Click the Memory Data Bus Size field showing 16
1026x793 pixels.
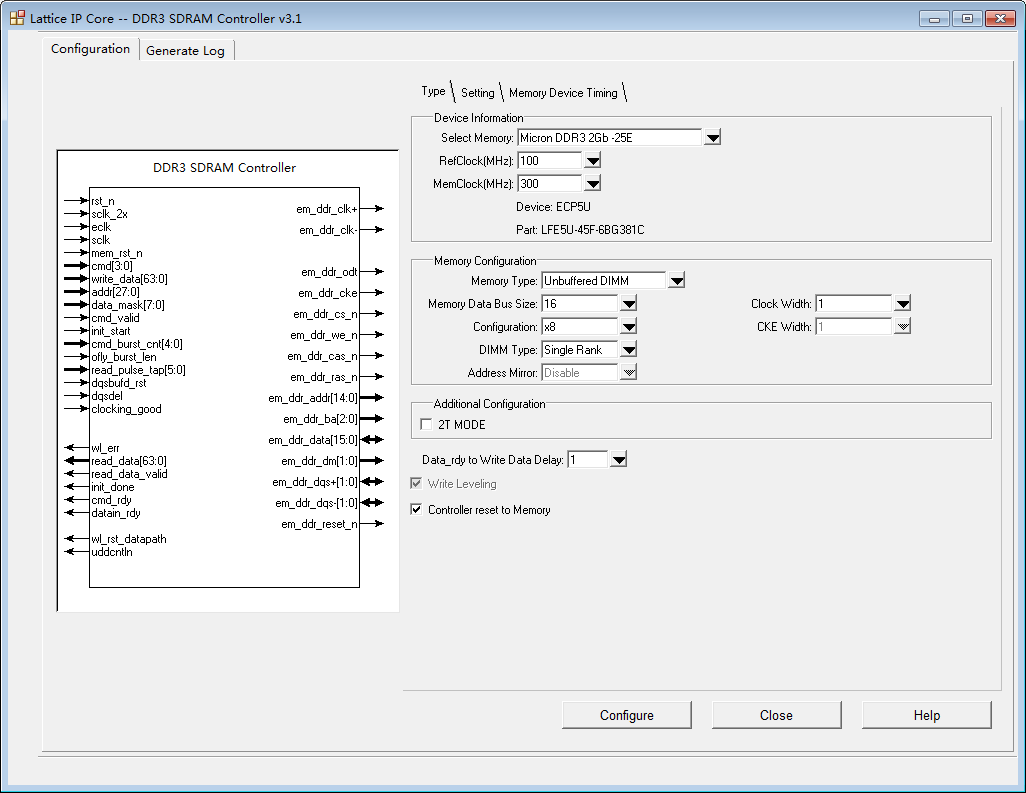[x=580, y=304]
